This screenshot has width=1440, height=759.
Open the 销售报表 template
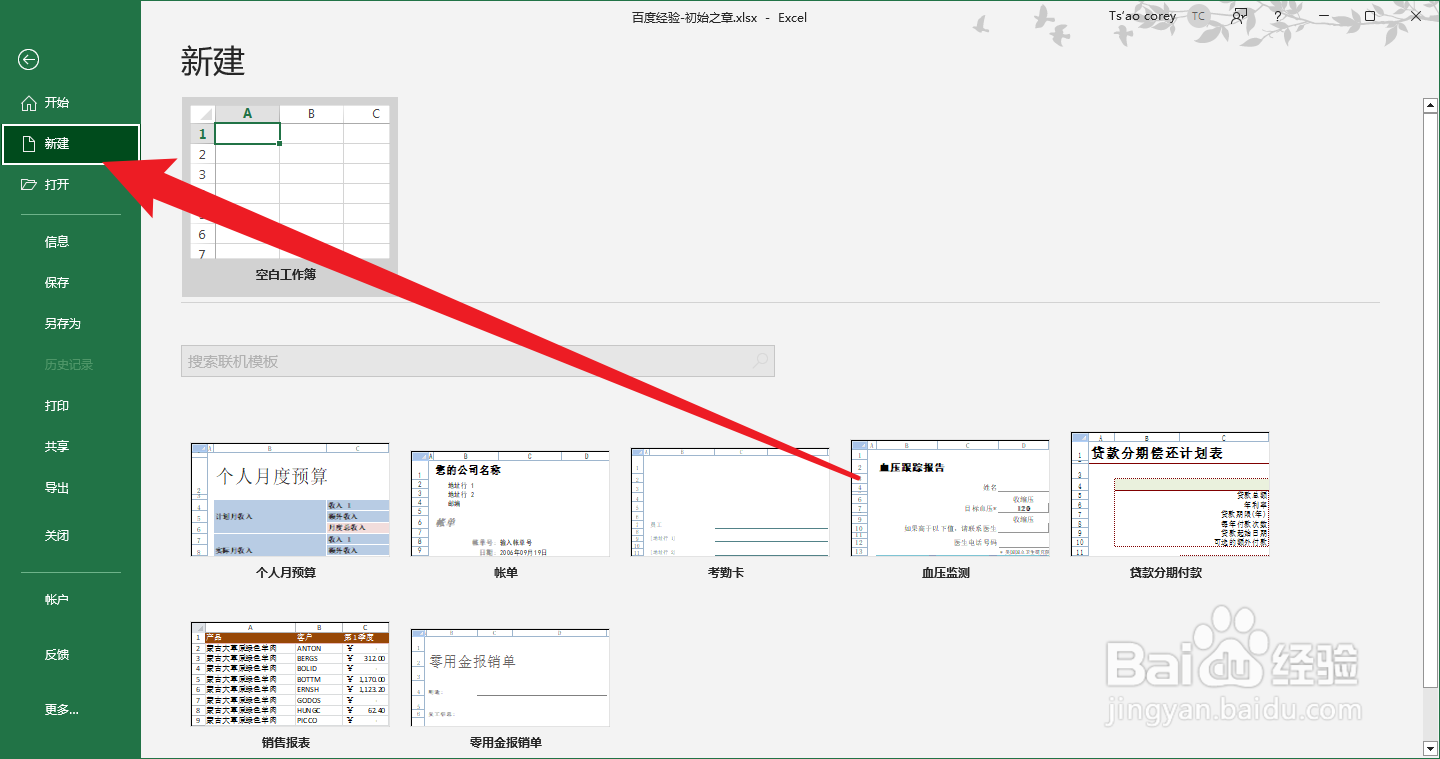point(290,687)
